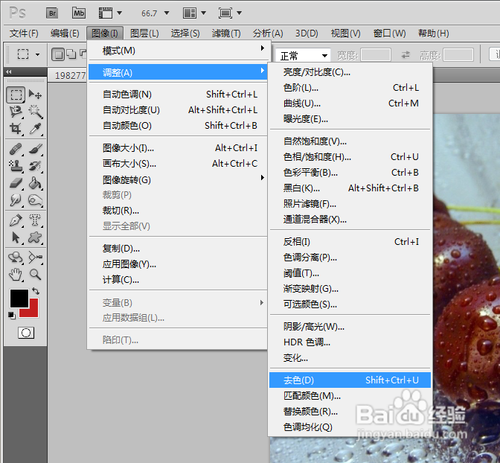The height and width of the screenshot is (463, 500).
Task: Select the Healing Brush tool
Action: coord(15,149)
